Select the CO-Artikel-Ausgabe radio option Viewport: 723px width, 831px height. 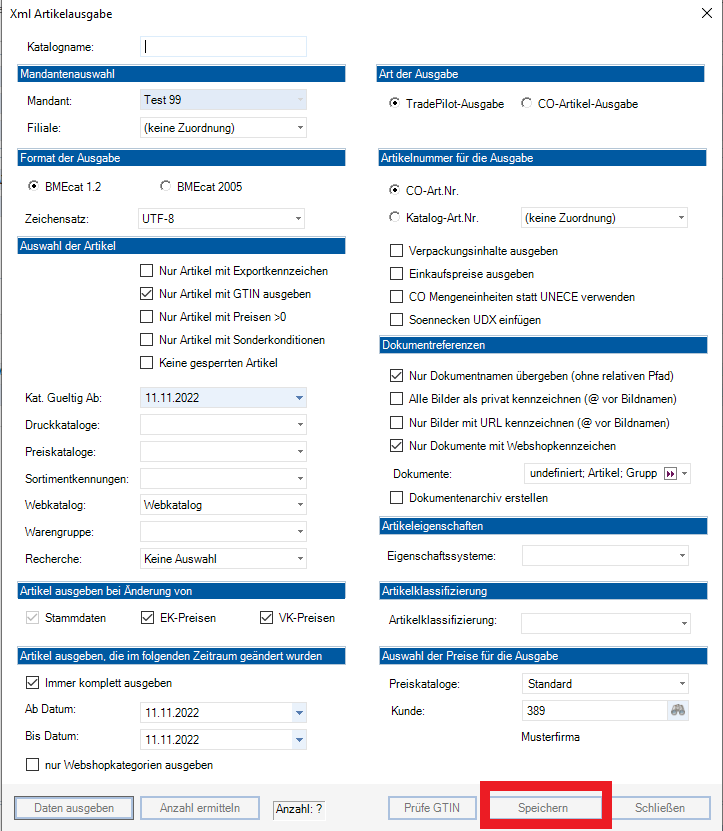[528, 104]
